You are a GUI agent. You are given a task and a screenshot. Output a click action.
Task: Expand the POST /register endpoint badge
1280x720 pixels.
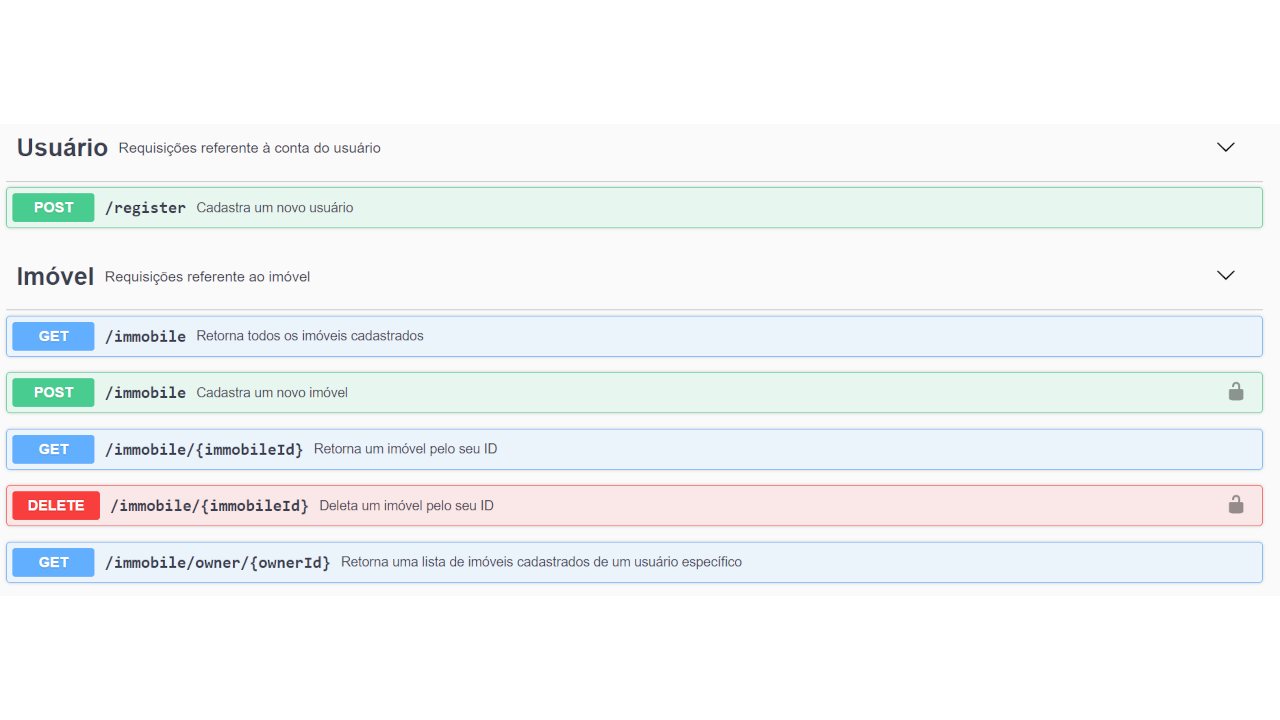(53, 208)
